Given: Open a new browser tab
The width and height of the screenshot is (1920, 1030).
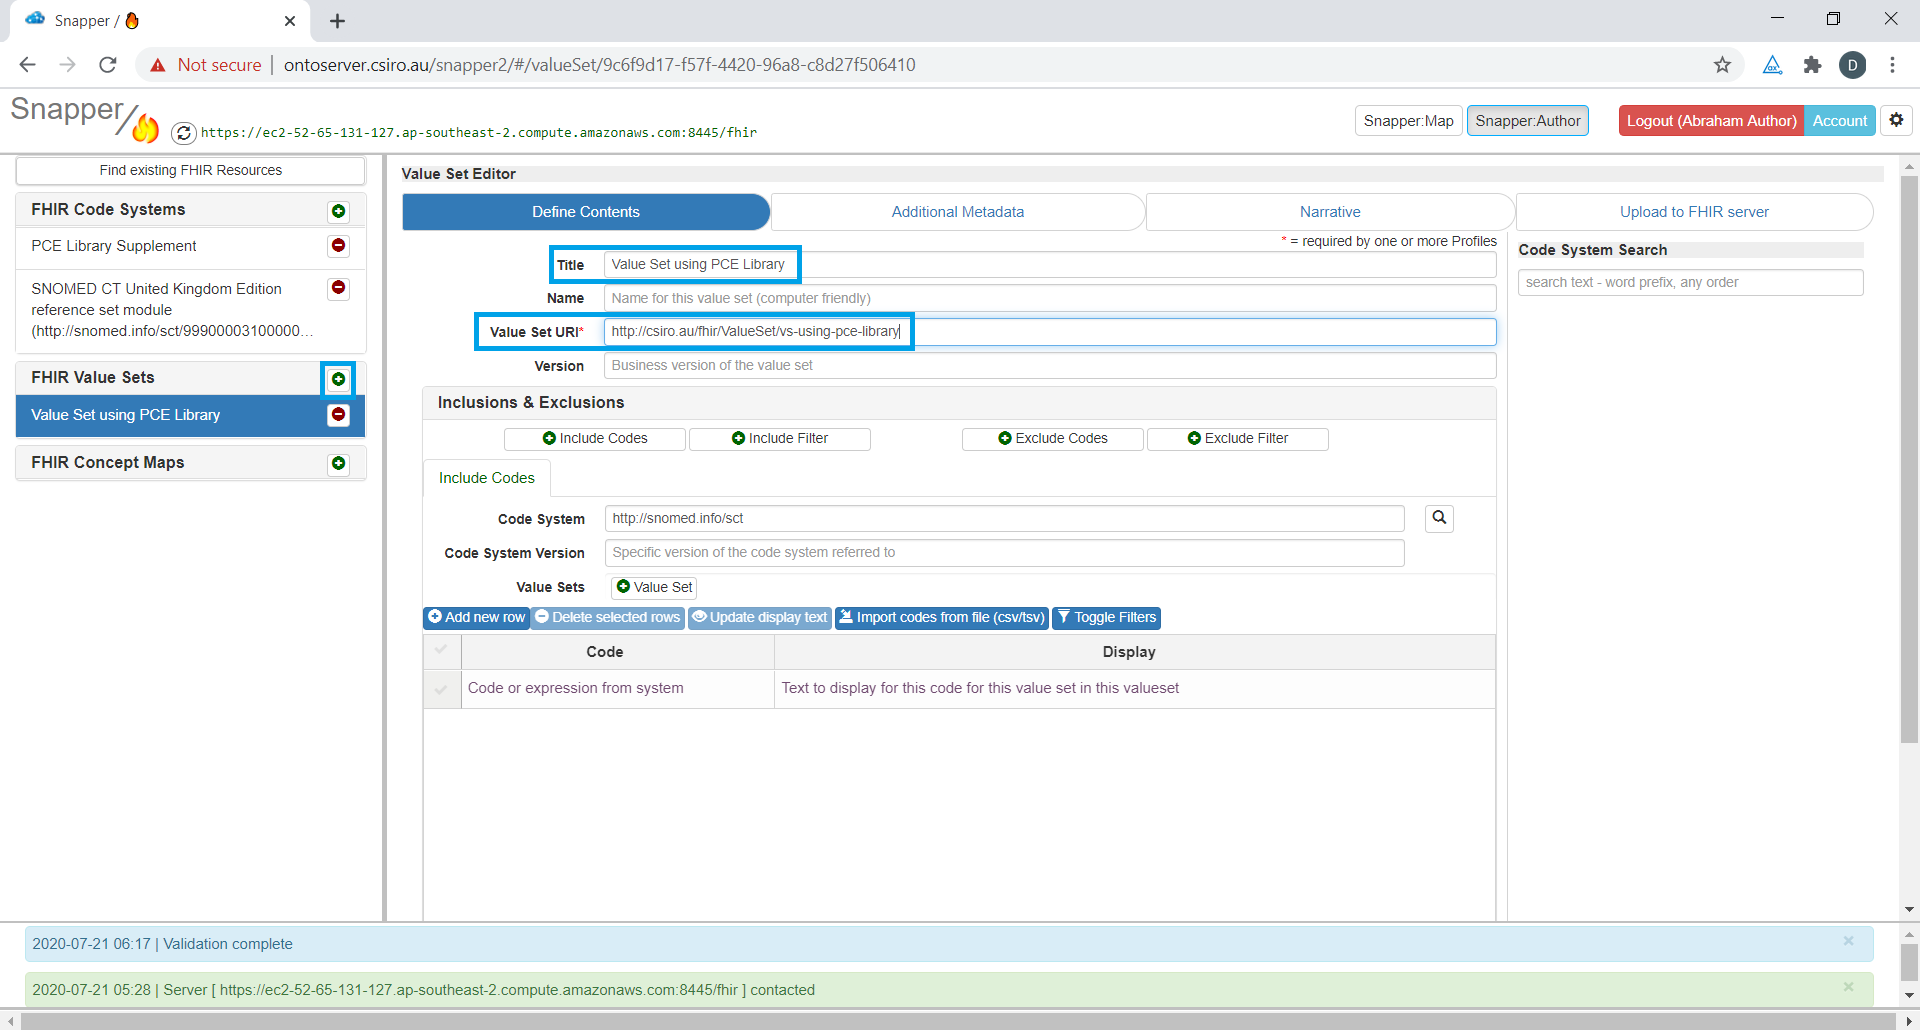Looking at the screenshot, I should pos(337,21).
